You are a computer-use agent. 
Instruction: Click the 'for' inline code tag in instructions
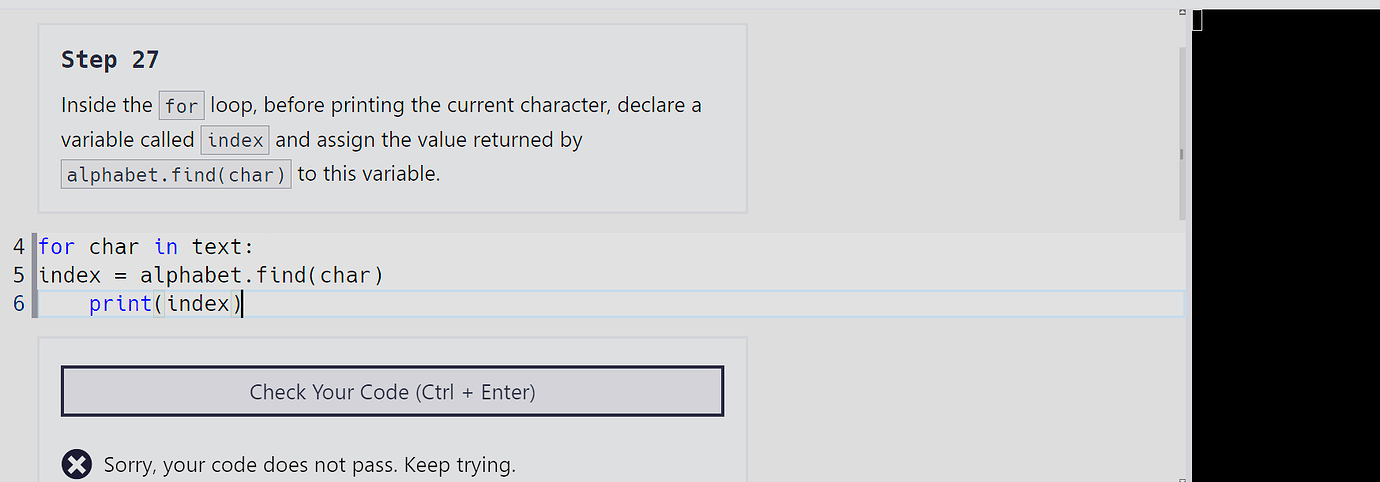click(x=181, y=105)
